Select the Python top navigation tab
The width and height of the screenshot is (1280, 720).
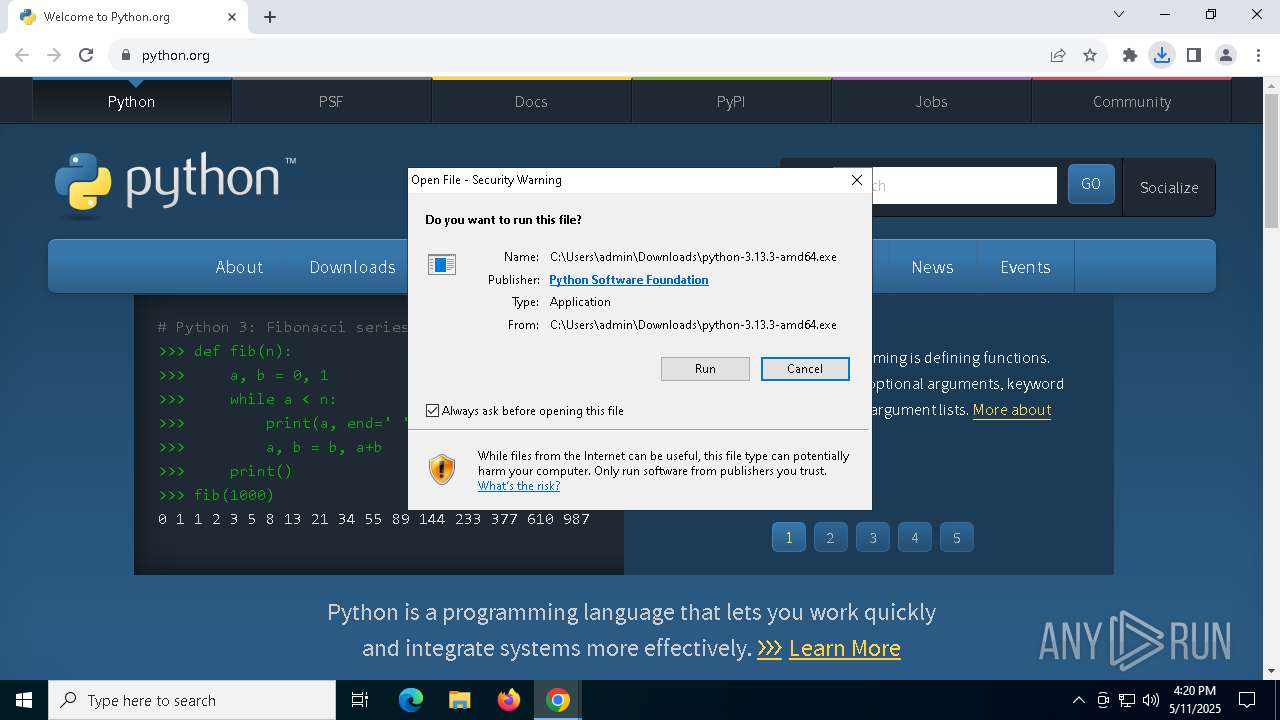pyautogui.click(x=131, y=101)
